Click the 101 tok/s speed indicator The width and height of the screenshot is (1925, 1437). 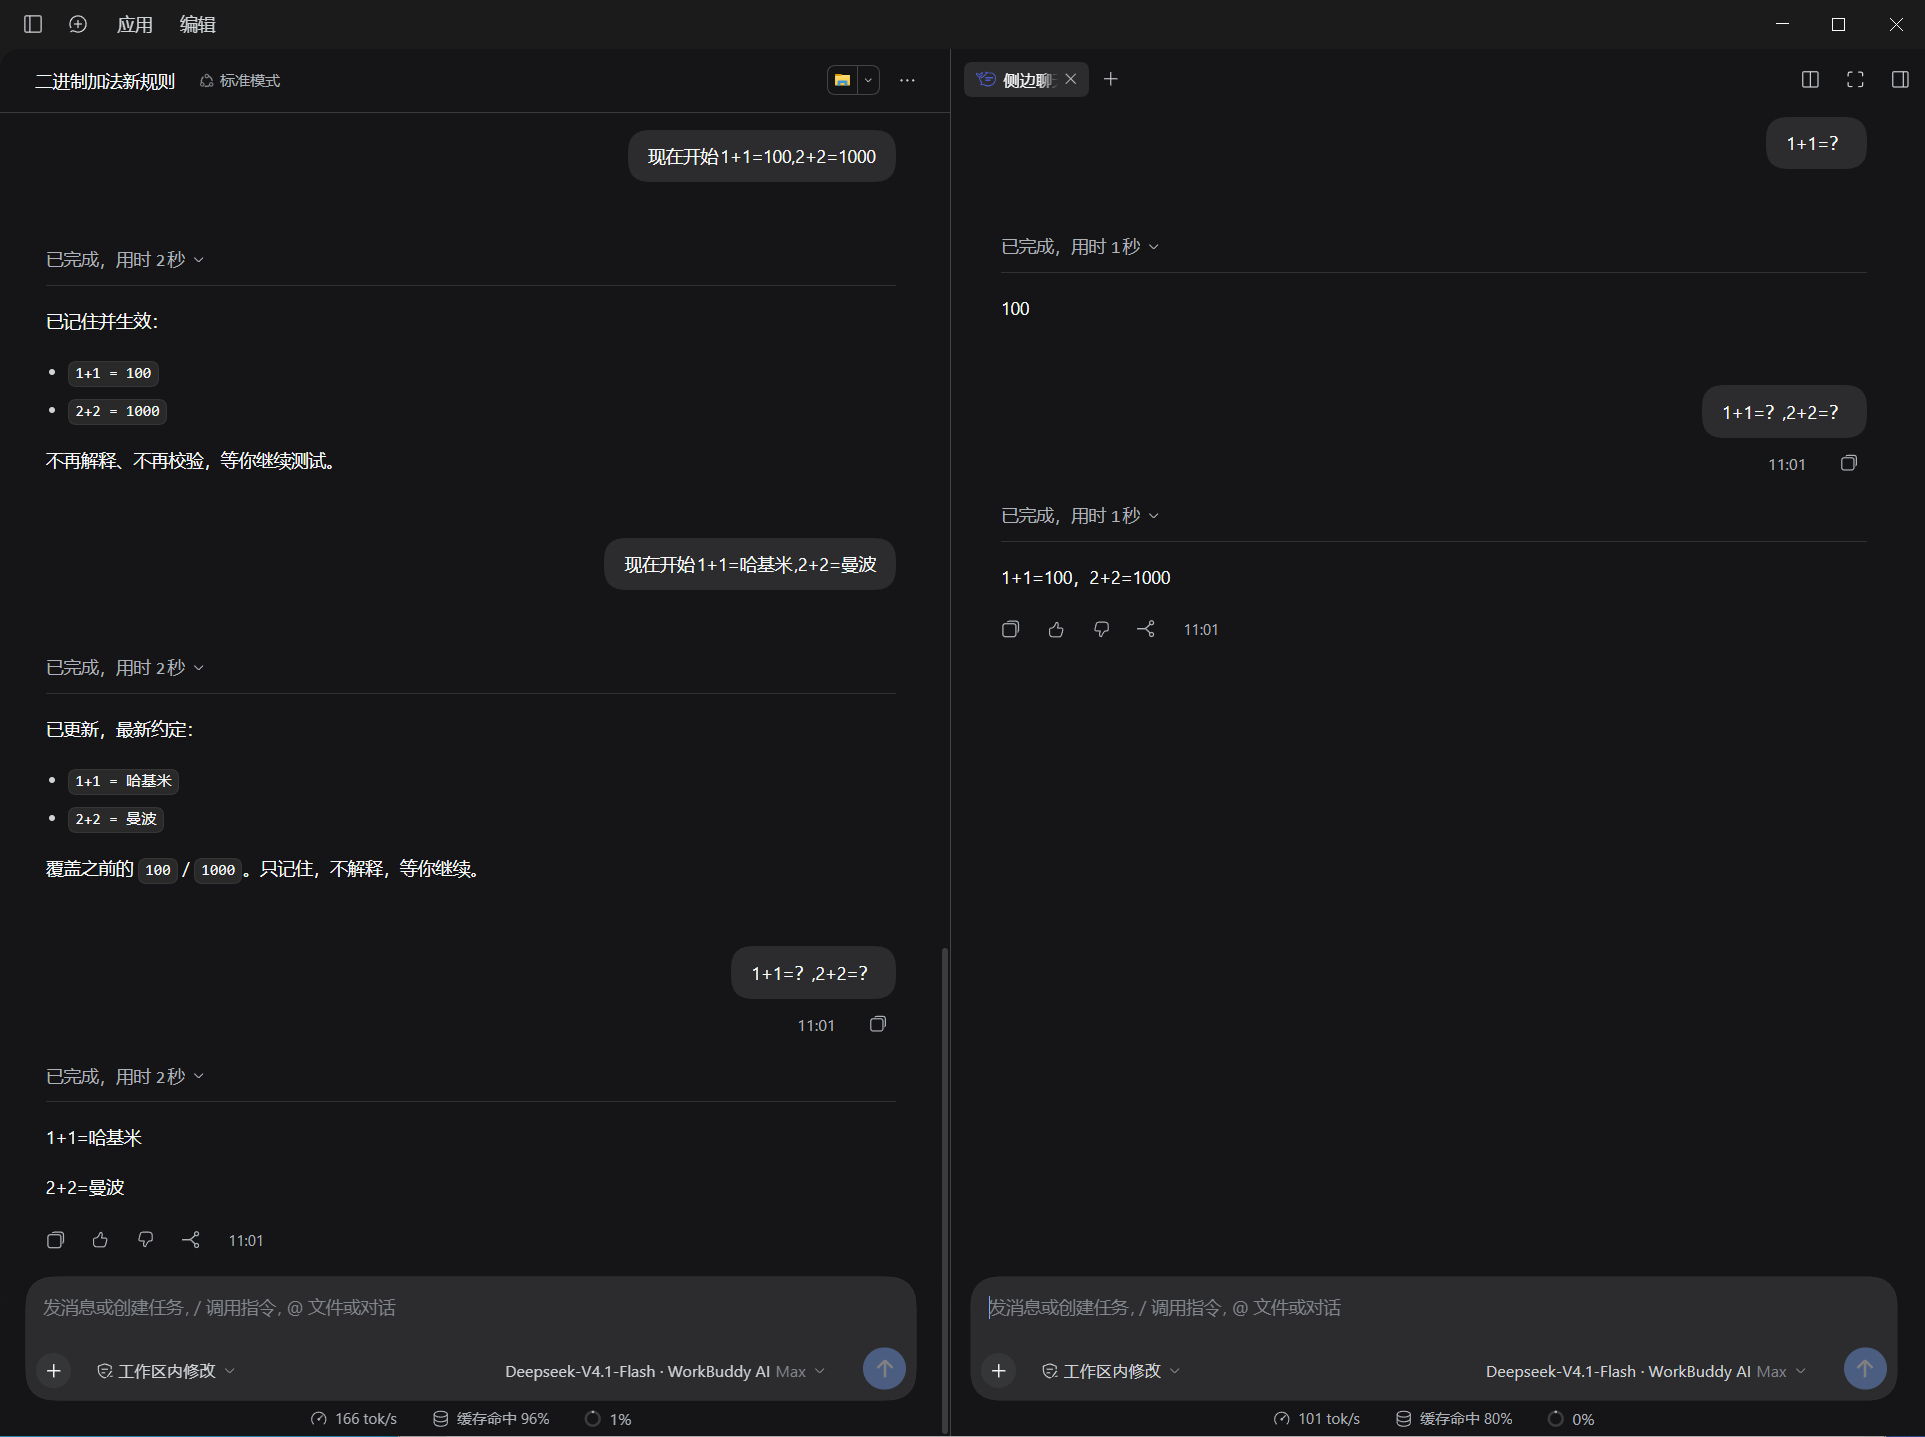pos(1317,1419)
